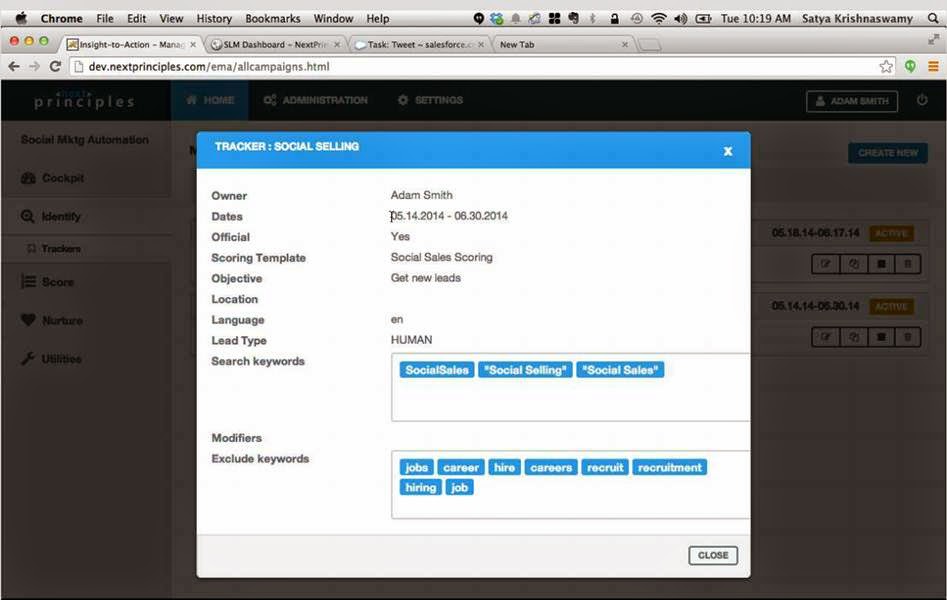947x600 pixels.
Task: Click the hiring exclude keyword tag
Action: (420, 488)
